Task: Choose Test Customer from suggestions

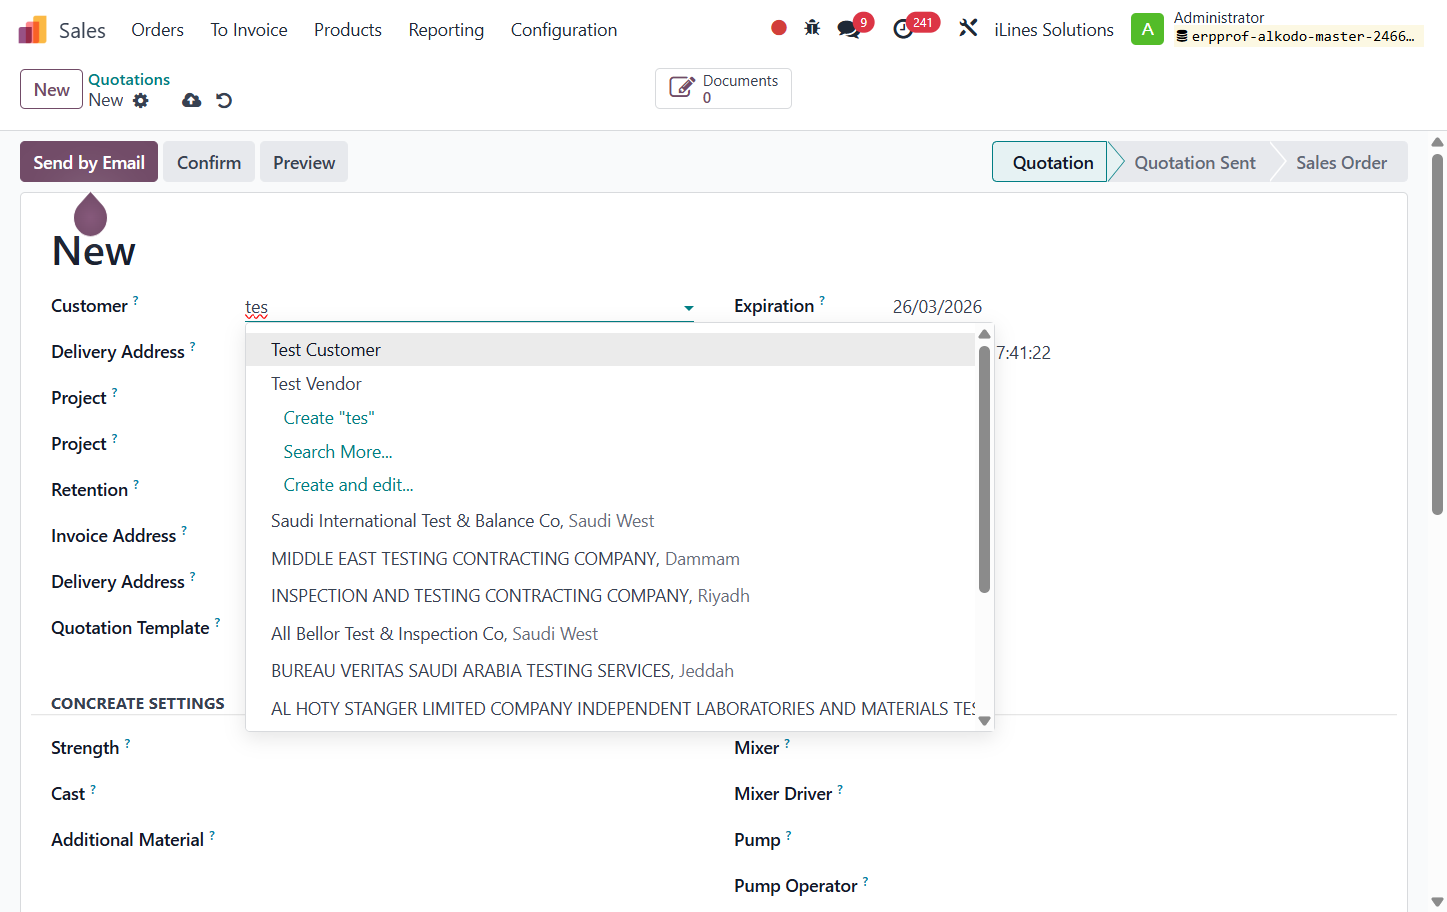Action: (610, 350)
